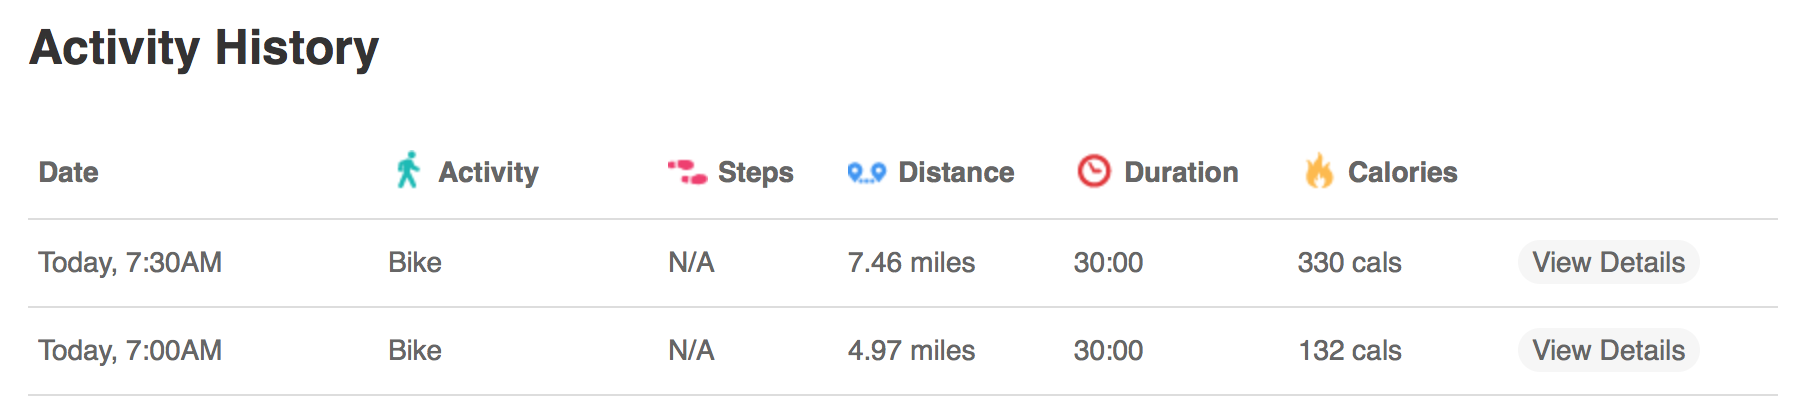Viewport: 1796px width, 400px height.
Task: Click the Activity History heading
Action: coord(204,48)
